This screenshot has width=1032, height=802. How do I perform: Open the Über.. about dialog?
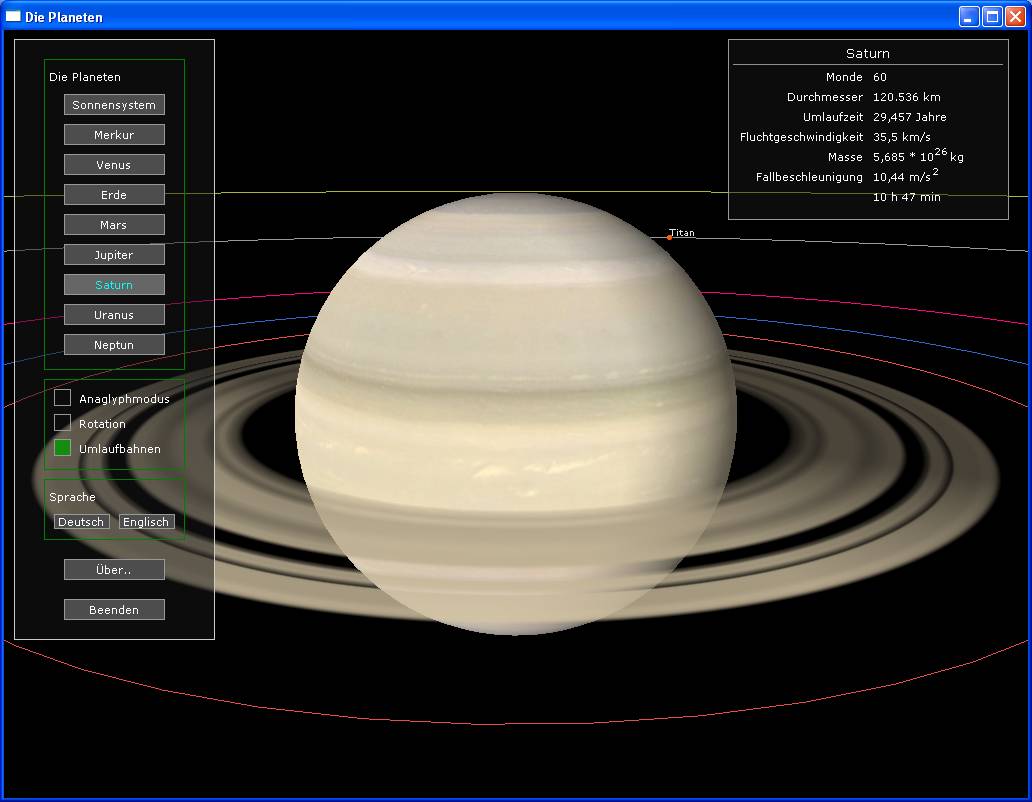tap(114, 570)
